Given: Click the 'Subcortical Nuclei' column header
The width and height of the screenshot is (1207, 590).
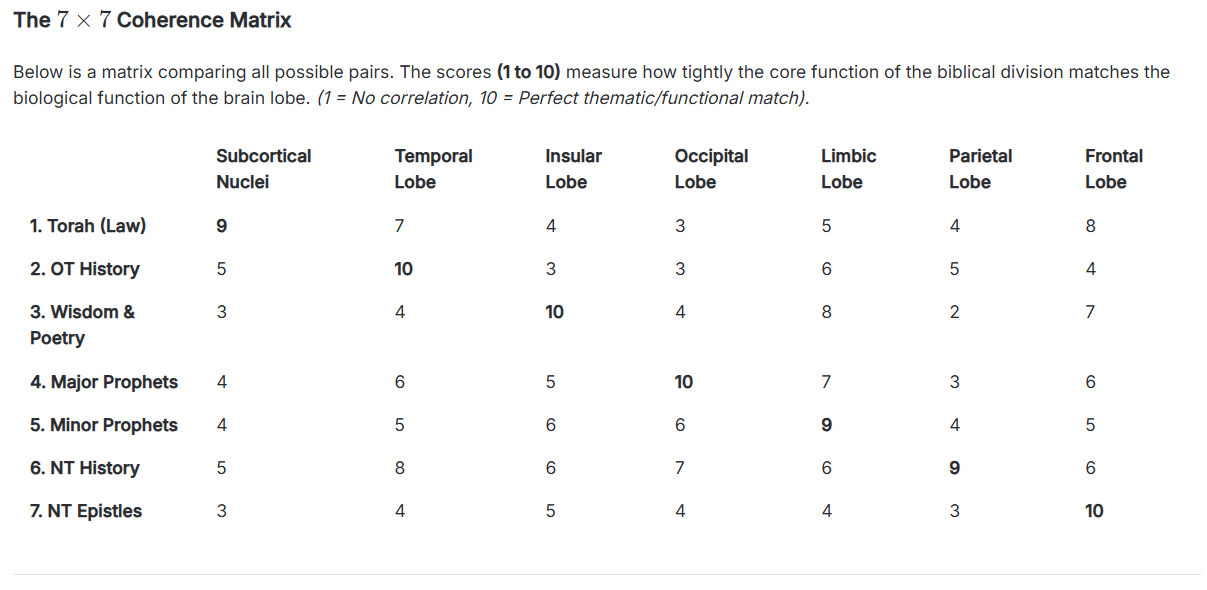Looking at the screenshot, I should click(x=263, y=169).
